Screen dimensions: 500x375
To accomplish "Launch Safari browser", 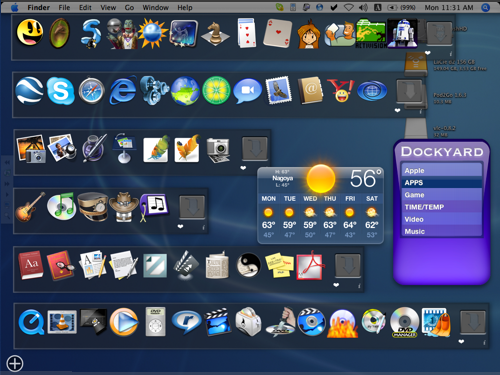I will tap(92, 91).
